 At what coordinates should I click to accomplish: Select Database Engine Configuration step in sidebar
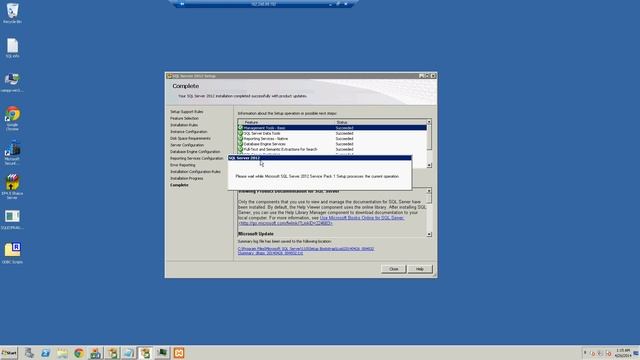point(195,151)
